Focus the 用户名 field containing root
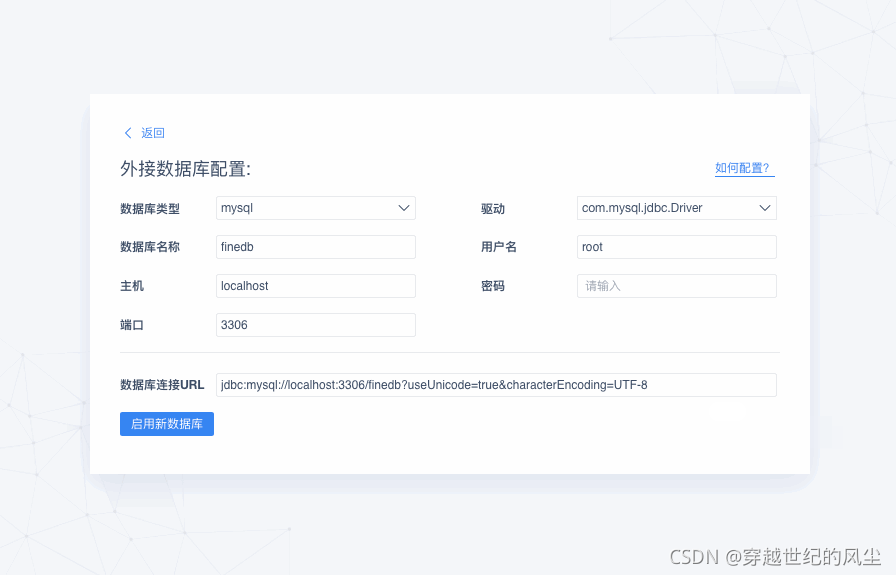The width and height of the screenshot is (896, 575). point(677,247)
